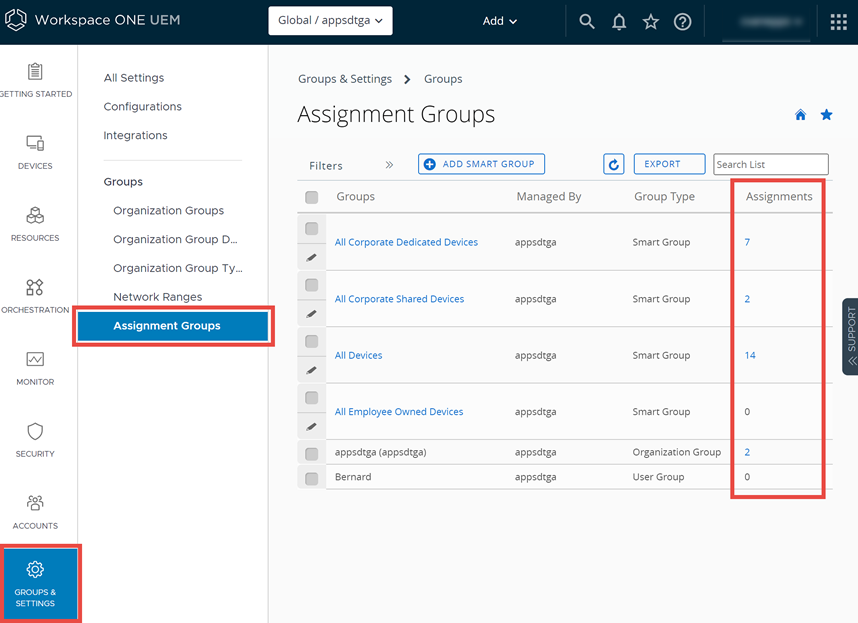858x623 pixels.
Task: Edit All Corporate Shared Devices pencil icon
Action: 311,313
